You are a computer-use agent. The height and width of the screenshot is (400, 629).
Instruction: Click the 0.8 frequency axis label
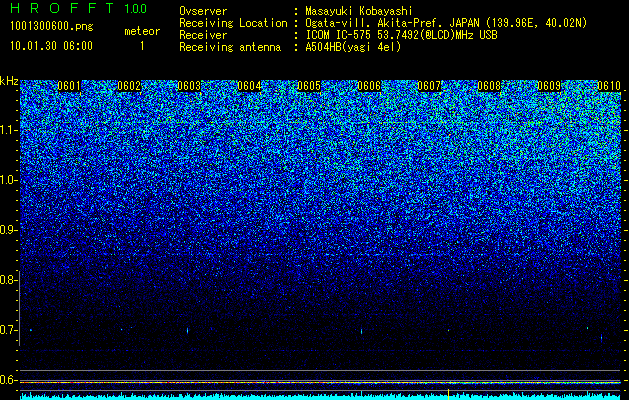9,280
